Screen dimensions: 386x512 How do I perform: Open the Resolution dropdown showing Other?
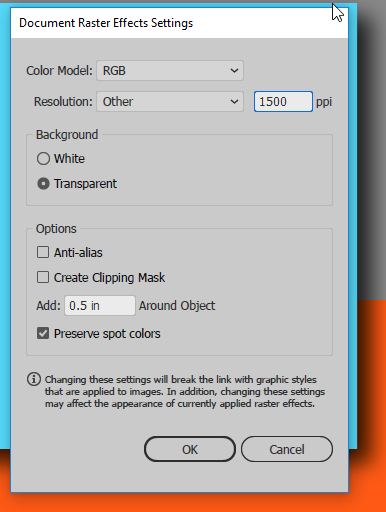[x=170, y=102]
